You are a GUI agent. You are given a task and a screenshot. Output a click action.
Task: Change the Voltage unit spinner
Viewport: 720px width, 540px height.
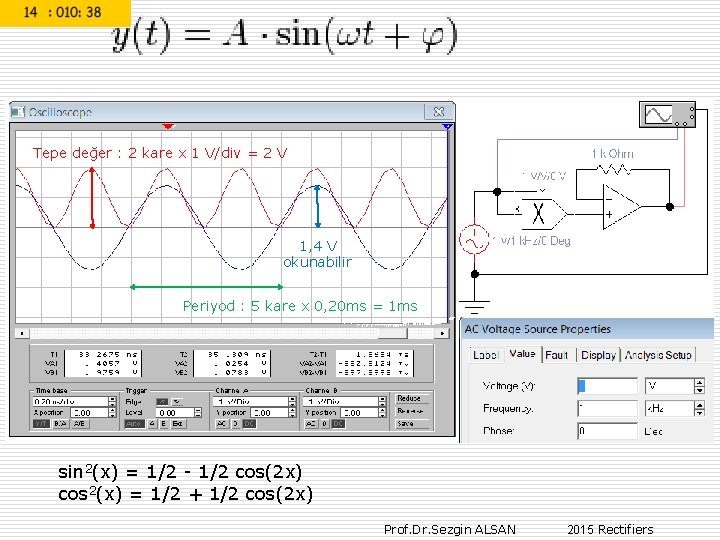click(x=699, y=386)
